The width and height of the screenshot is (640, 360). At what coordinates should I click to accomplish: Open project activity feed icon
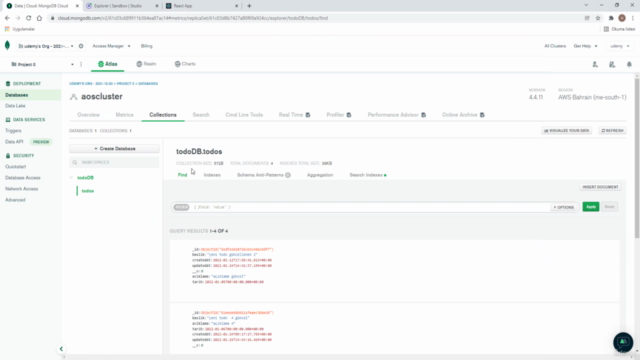tap(612, 64)
